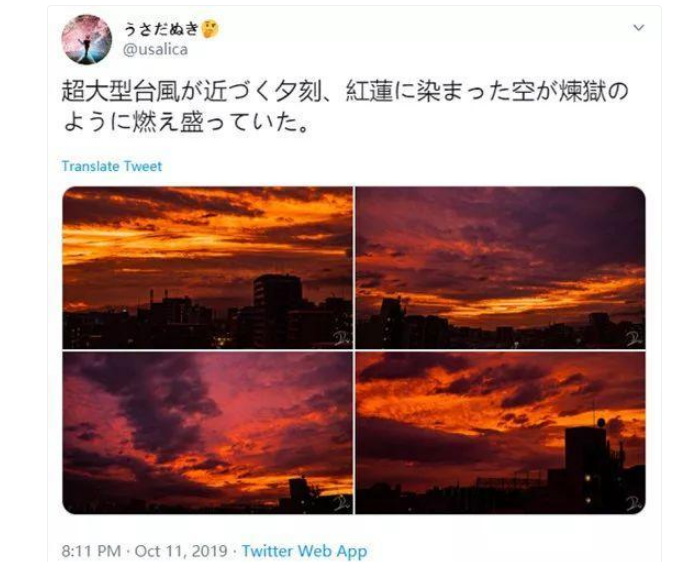Screen dimensions: 689x562
Task: Open the top-right purple sky photo
Action: 500,268
